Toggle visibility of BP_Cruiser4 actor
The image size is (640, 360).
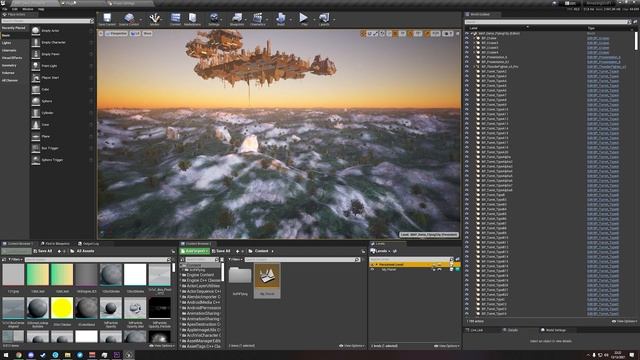pyautogui.click(x=467, y=52)
